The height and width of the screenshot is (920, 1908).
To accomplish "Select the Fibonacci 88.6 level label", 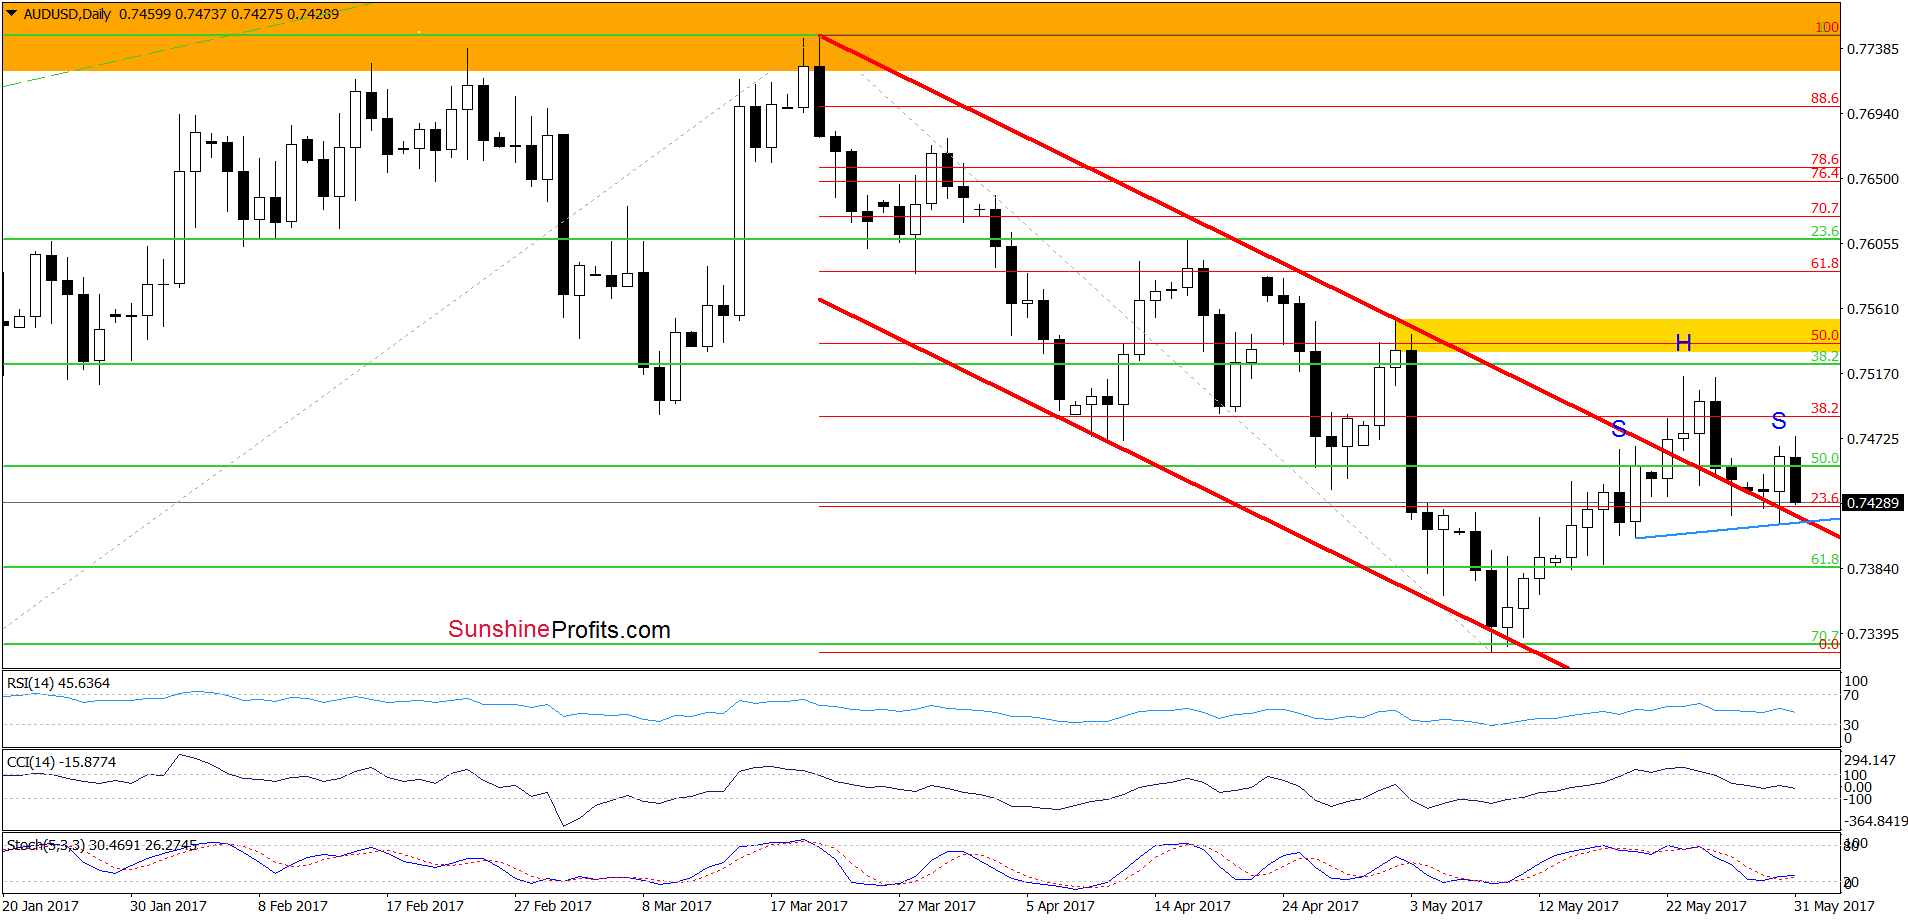I will click(x=1824, y=98).
